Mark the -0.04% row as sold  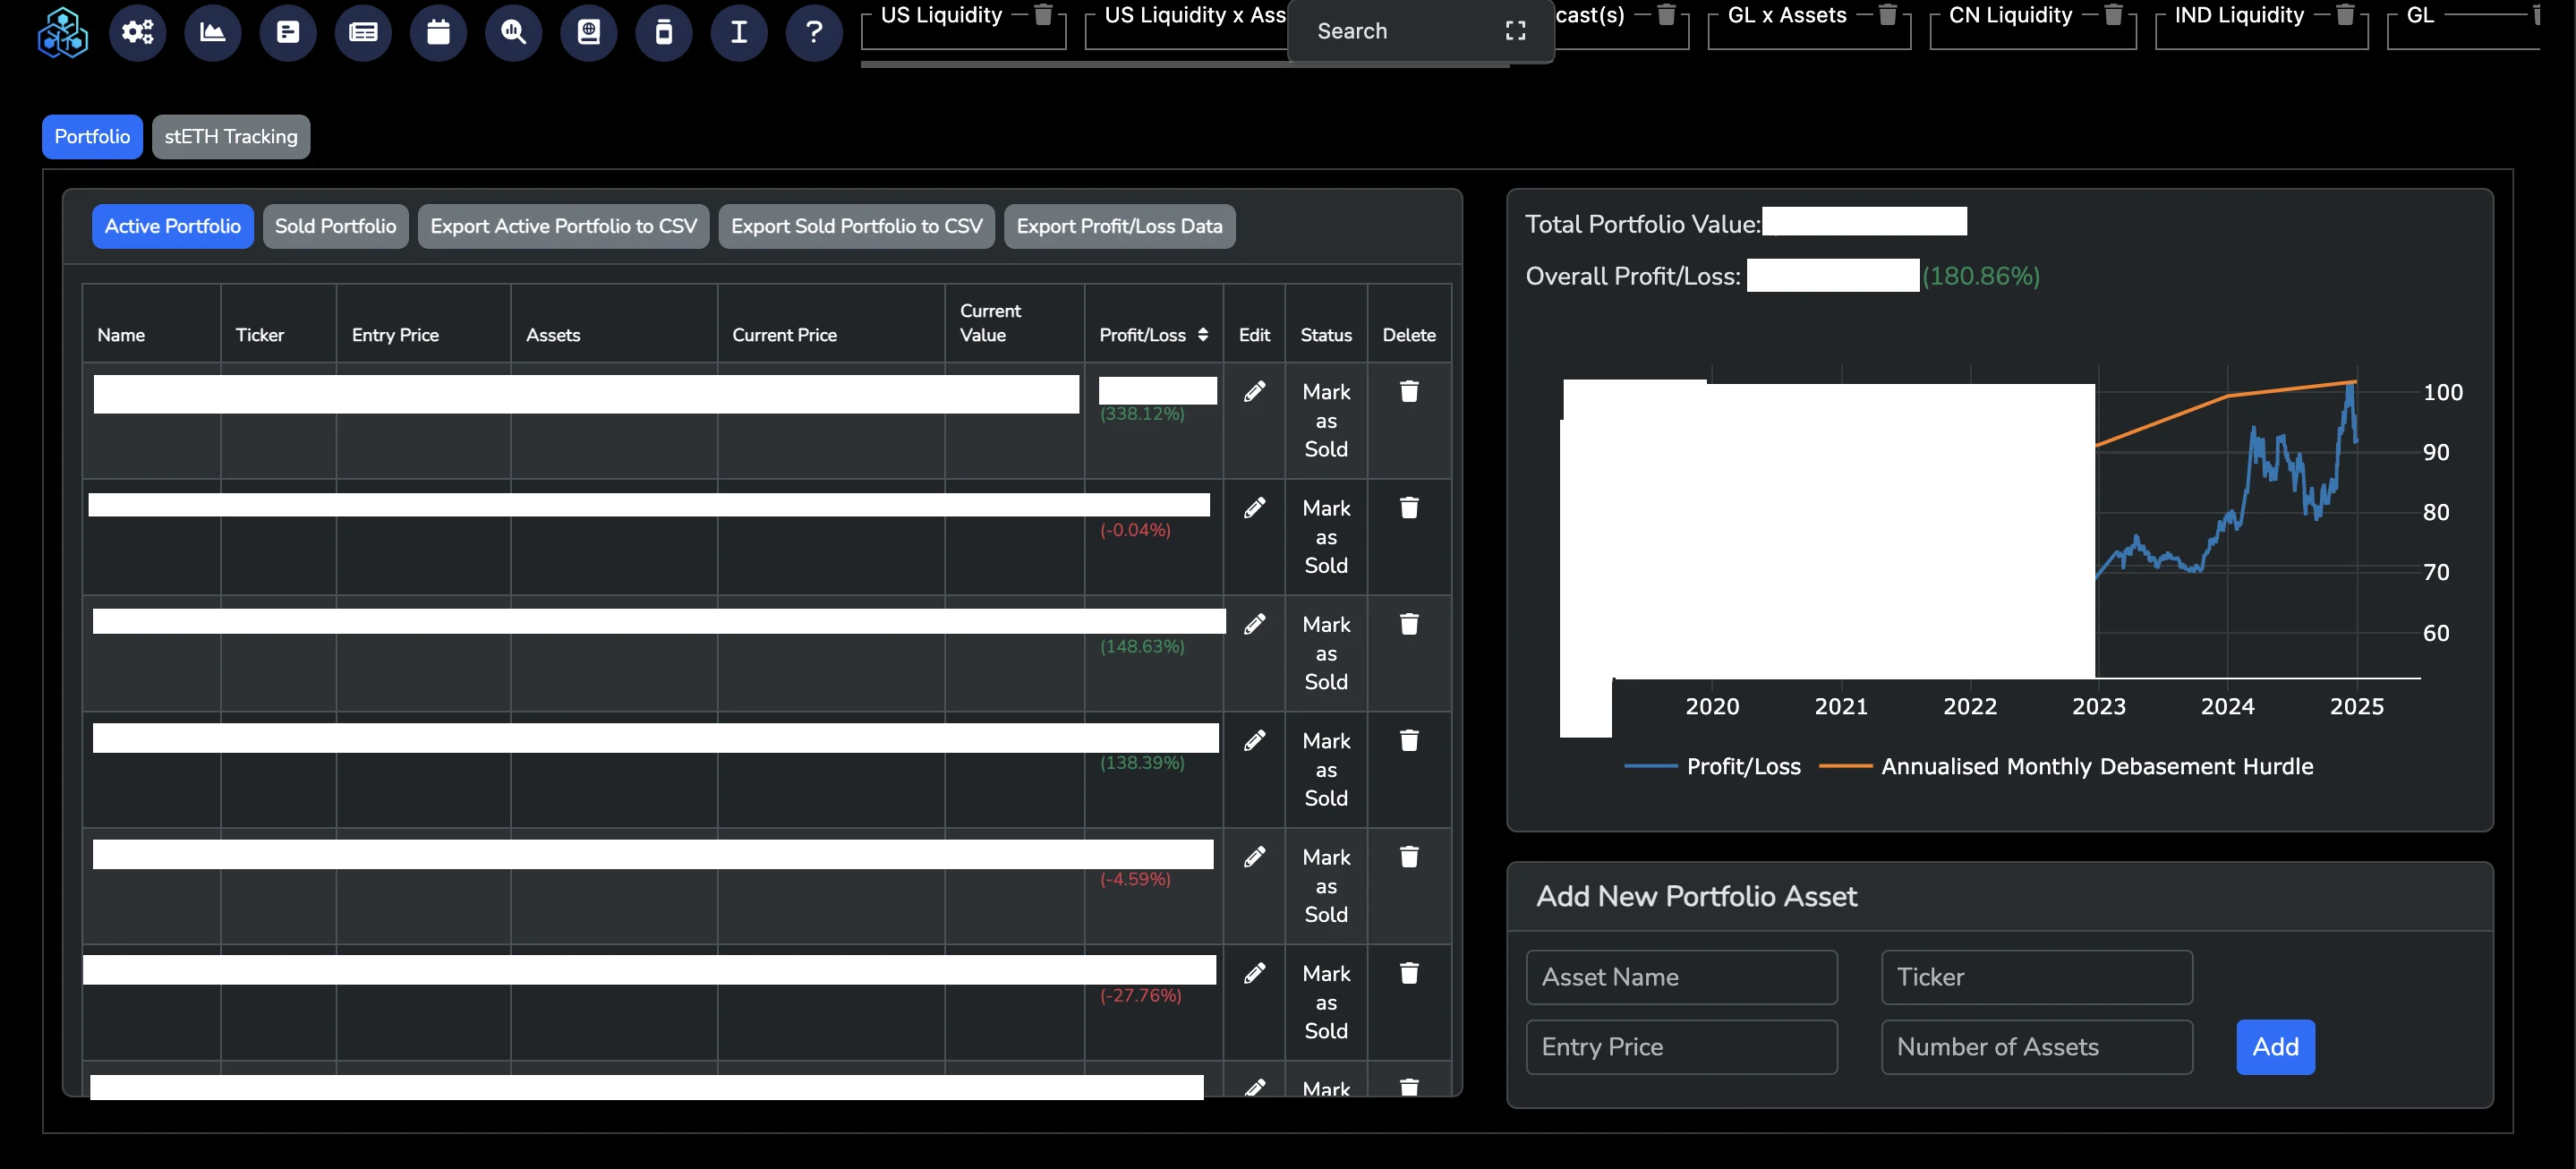click(1326, 537)
